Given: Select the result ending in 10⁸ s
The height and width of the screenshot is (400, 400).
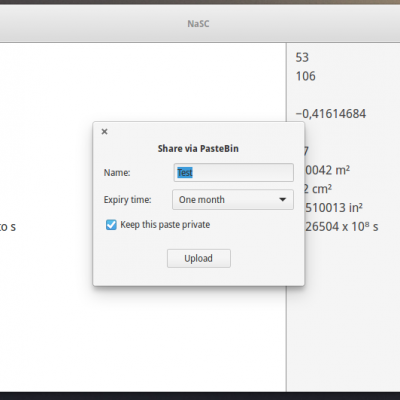Looking at the screenshot, I should [342, 227].
